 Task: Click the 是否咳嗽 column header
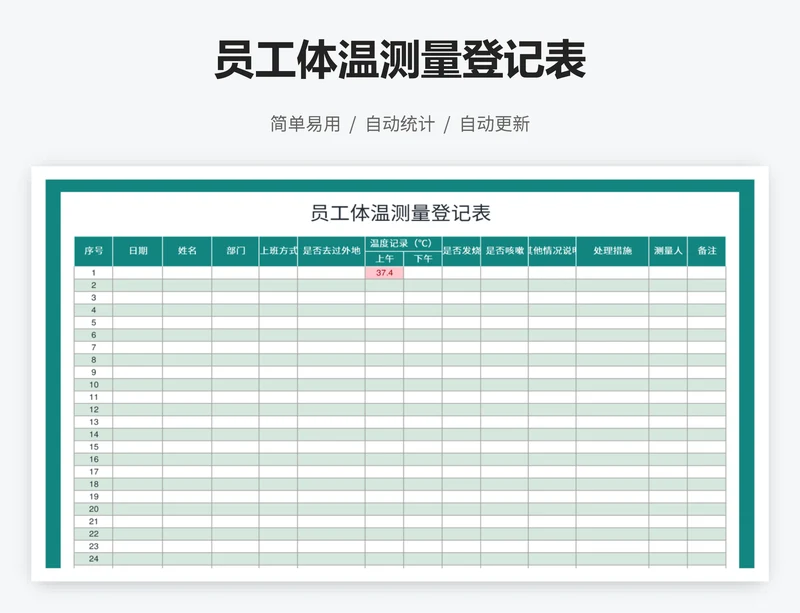pyautogui.click(x=505, y=251)
